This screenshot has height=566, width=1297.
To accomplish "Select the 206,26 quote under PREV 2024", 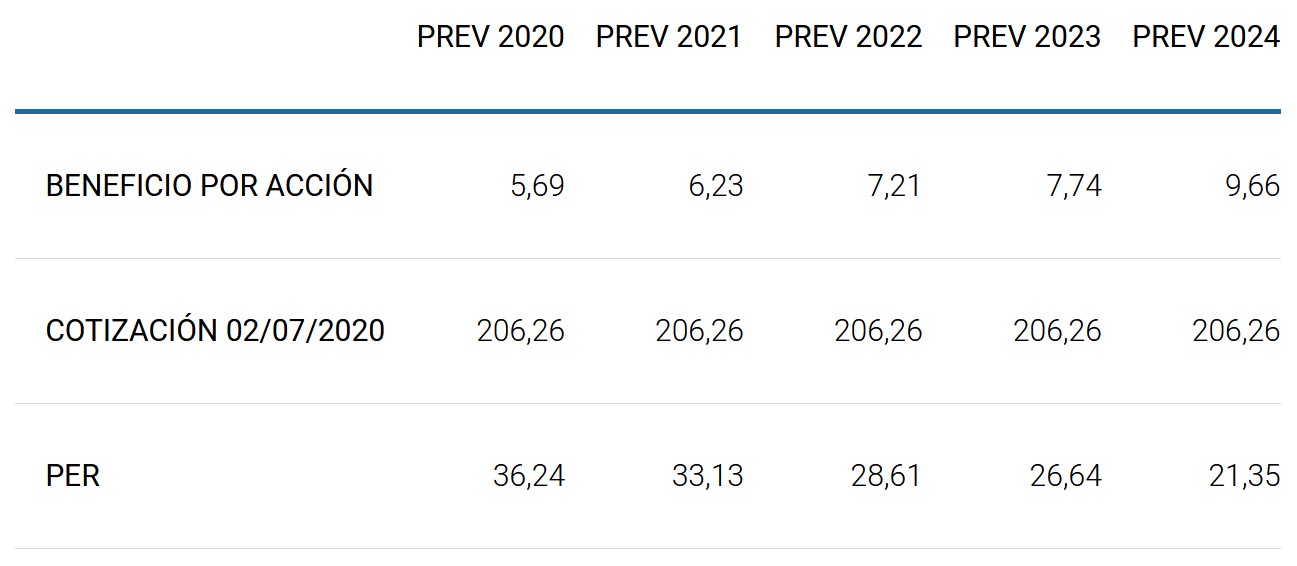I will [1236, 331].
